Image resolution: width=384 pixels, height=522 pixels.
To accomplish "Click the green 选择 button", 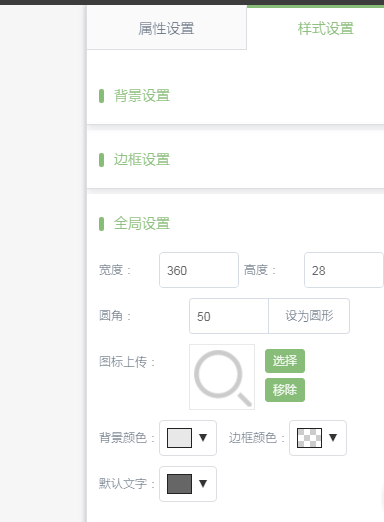I will [x=285, y=361].
